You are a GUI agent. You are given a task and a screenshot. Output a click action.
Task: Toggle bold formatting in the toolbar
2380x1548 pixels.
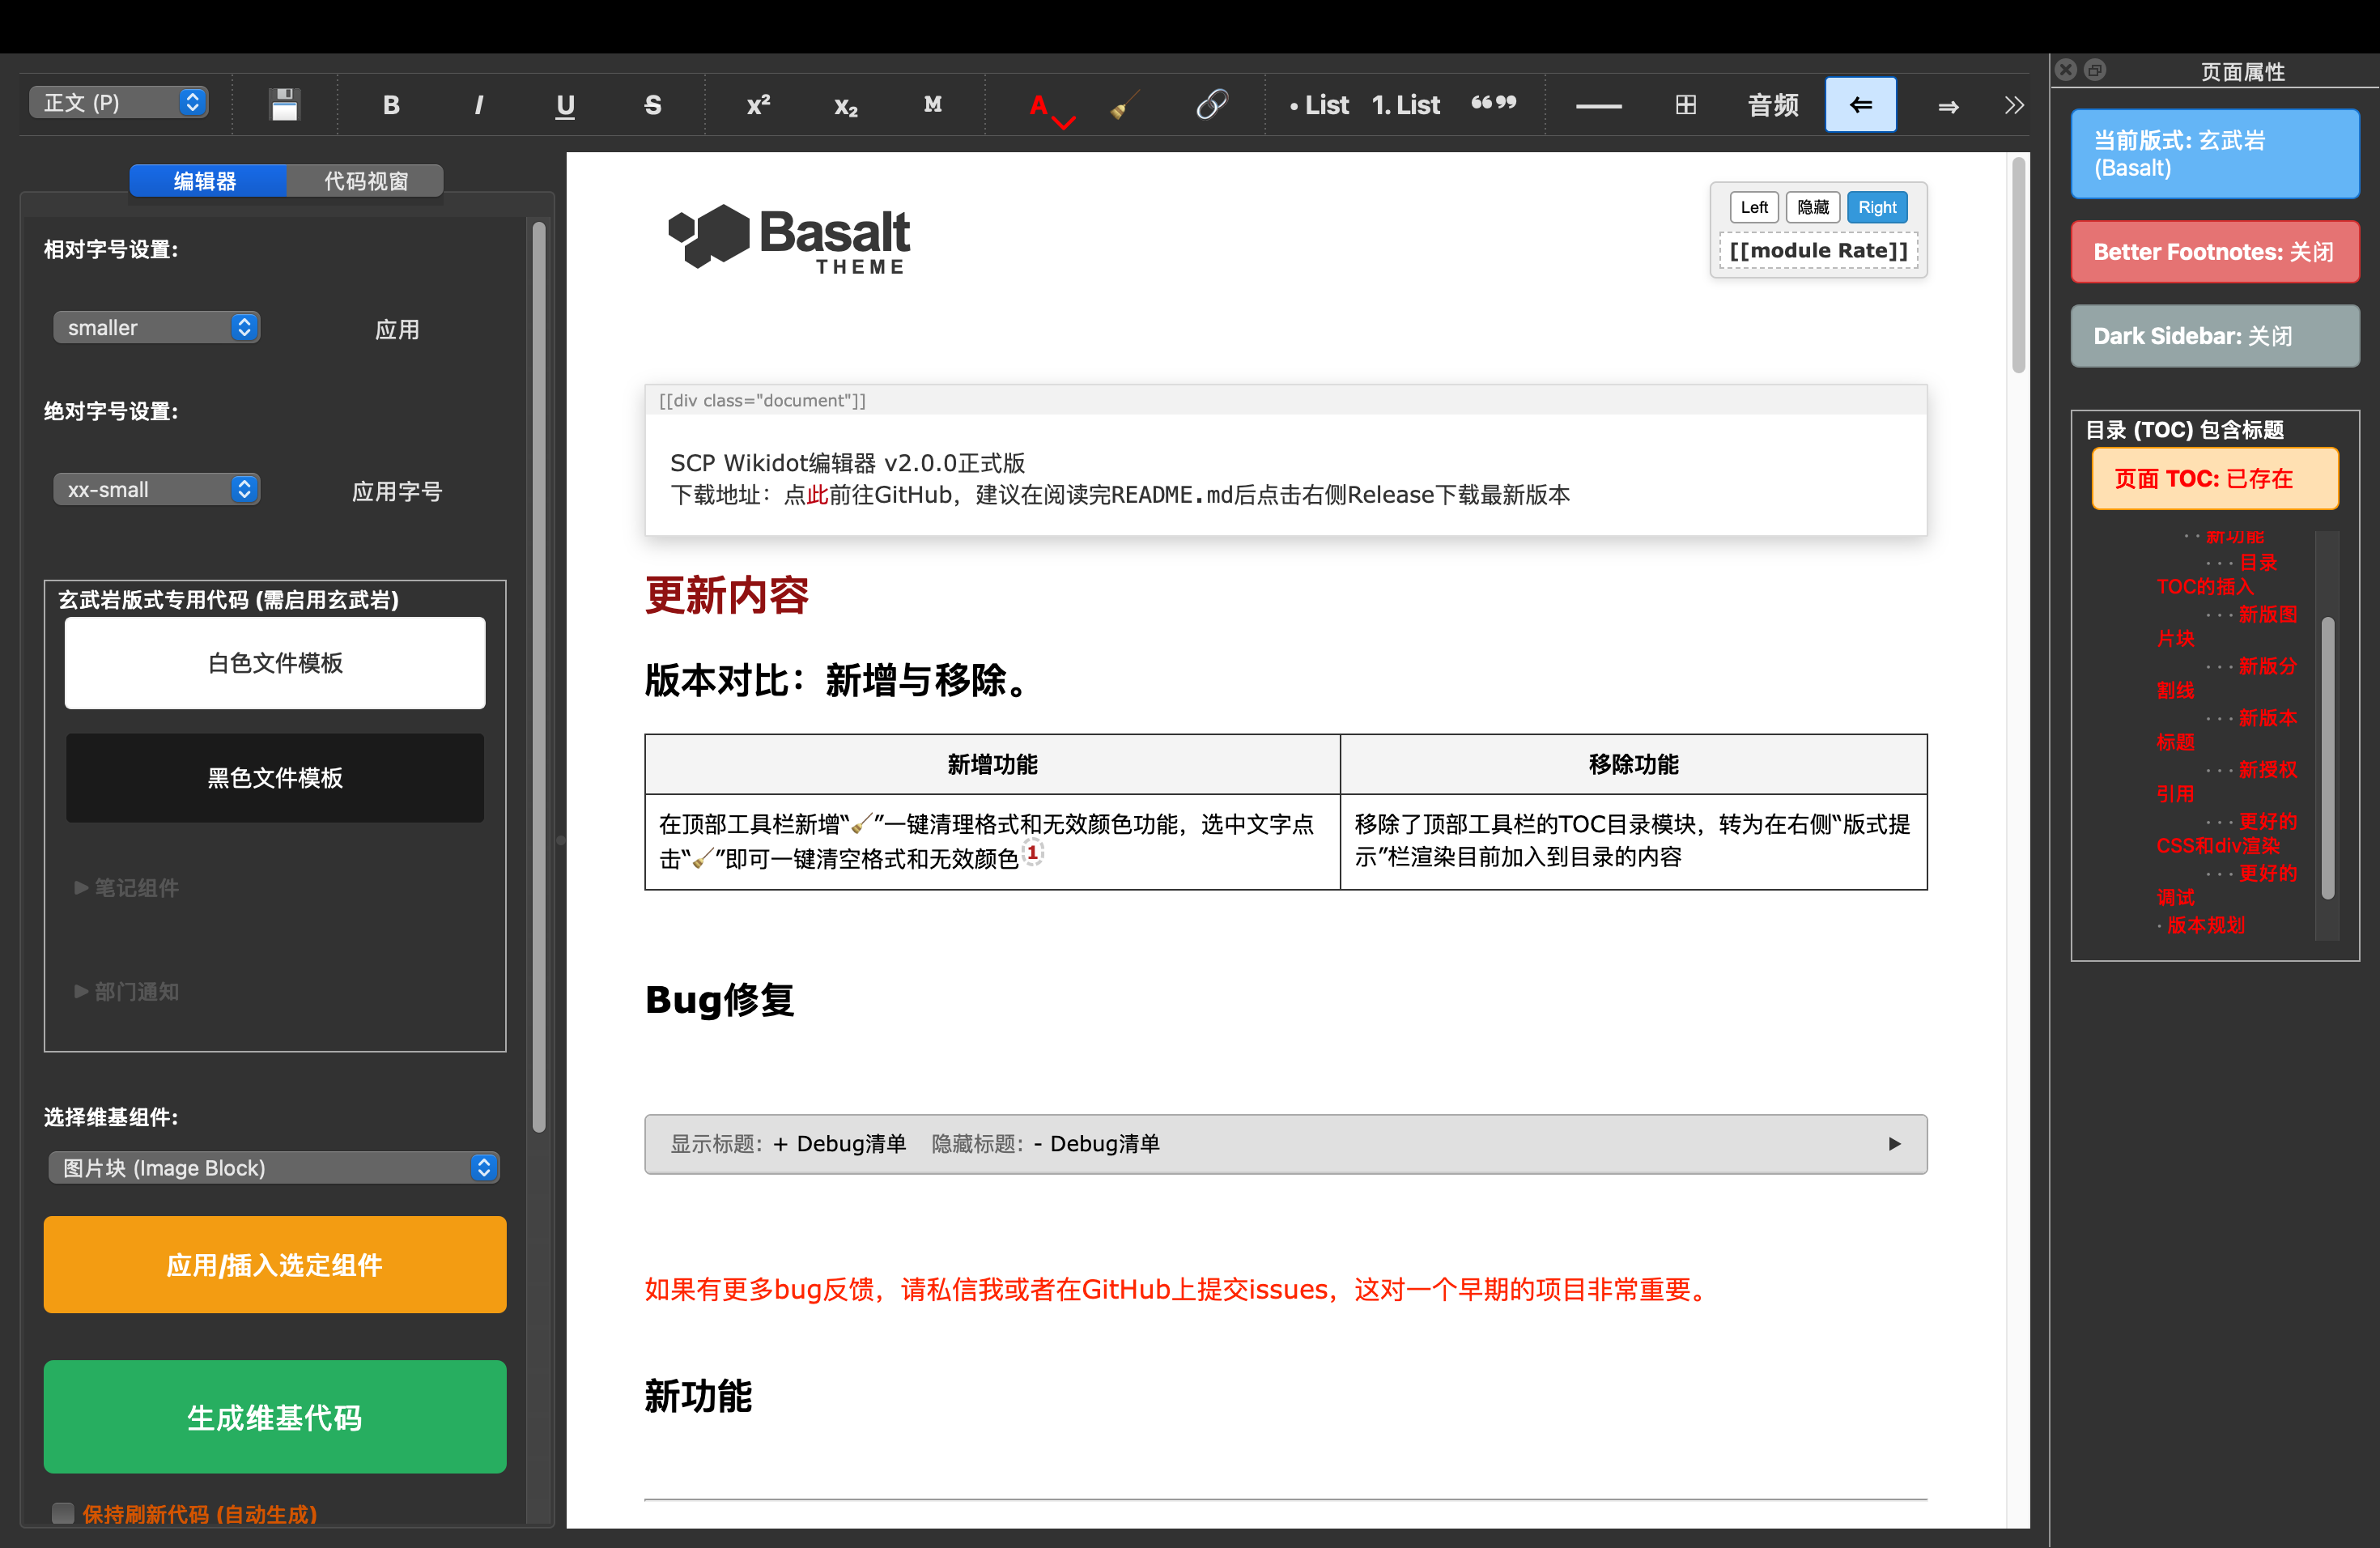(x=390, y=104)
